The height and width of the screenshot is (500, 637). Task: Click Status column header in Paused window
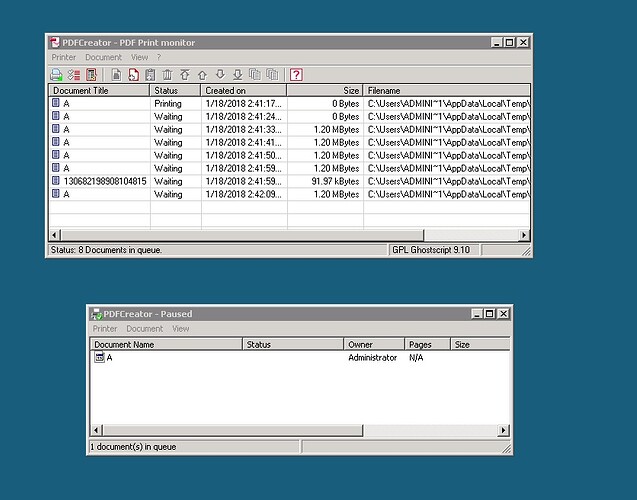(x=293, y=344)
